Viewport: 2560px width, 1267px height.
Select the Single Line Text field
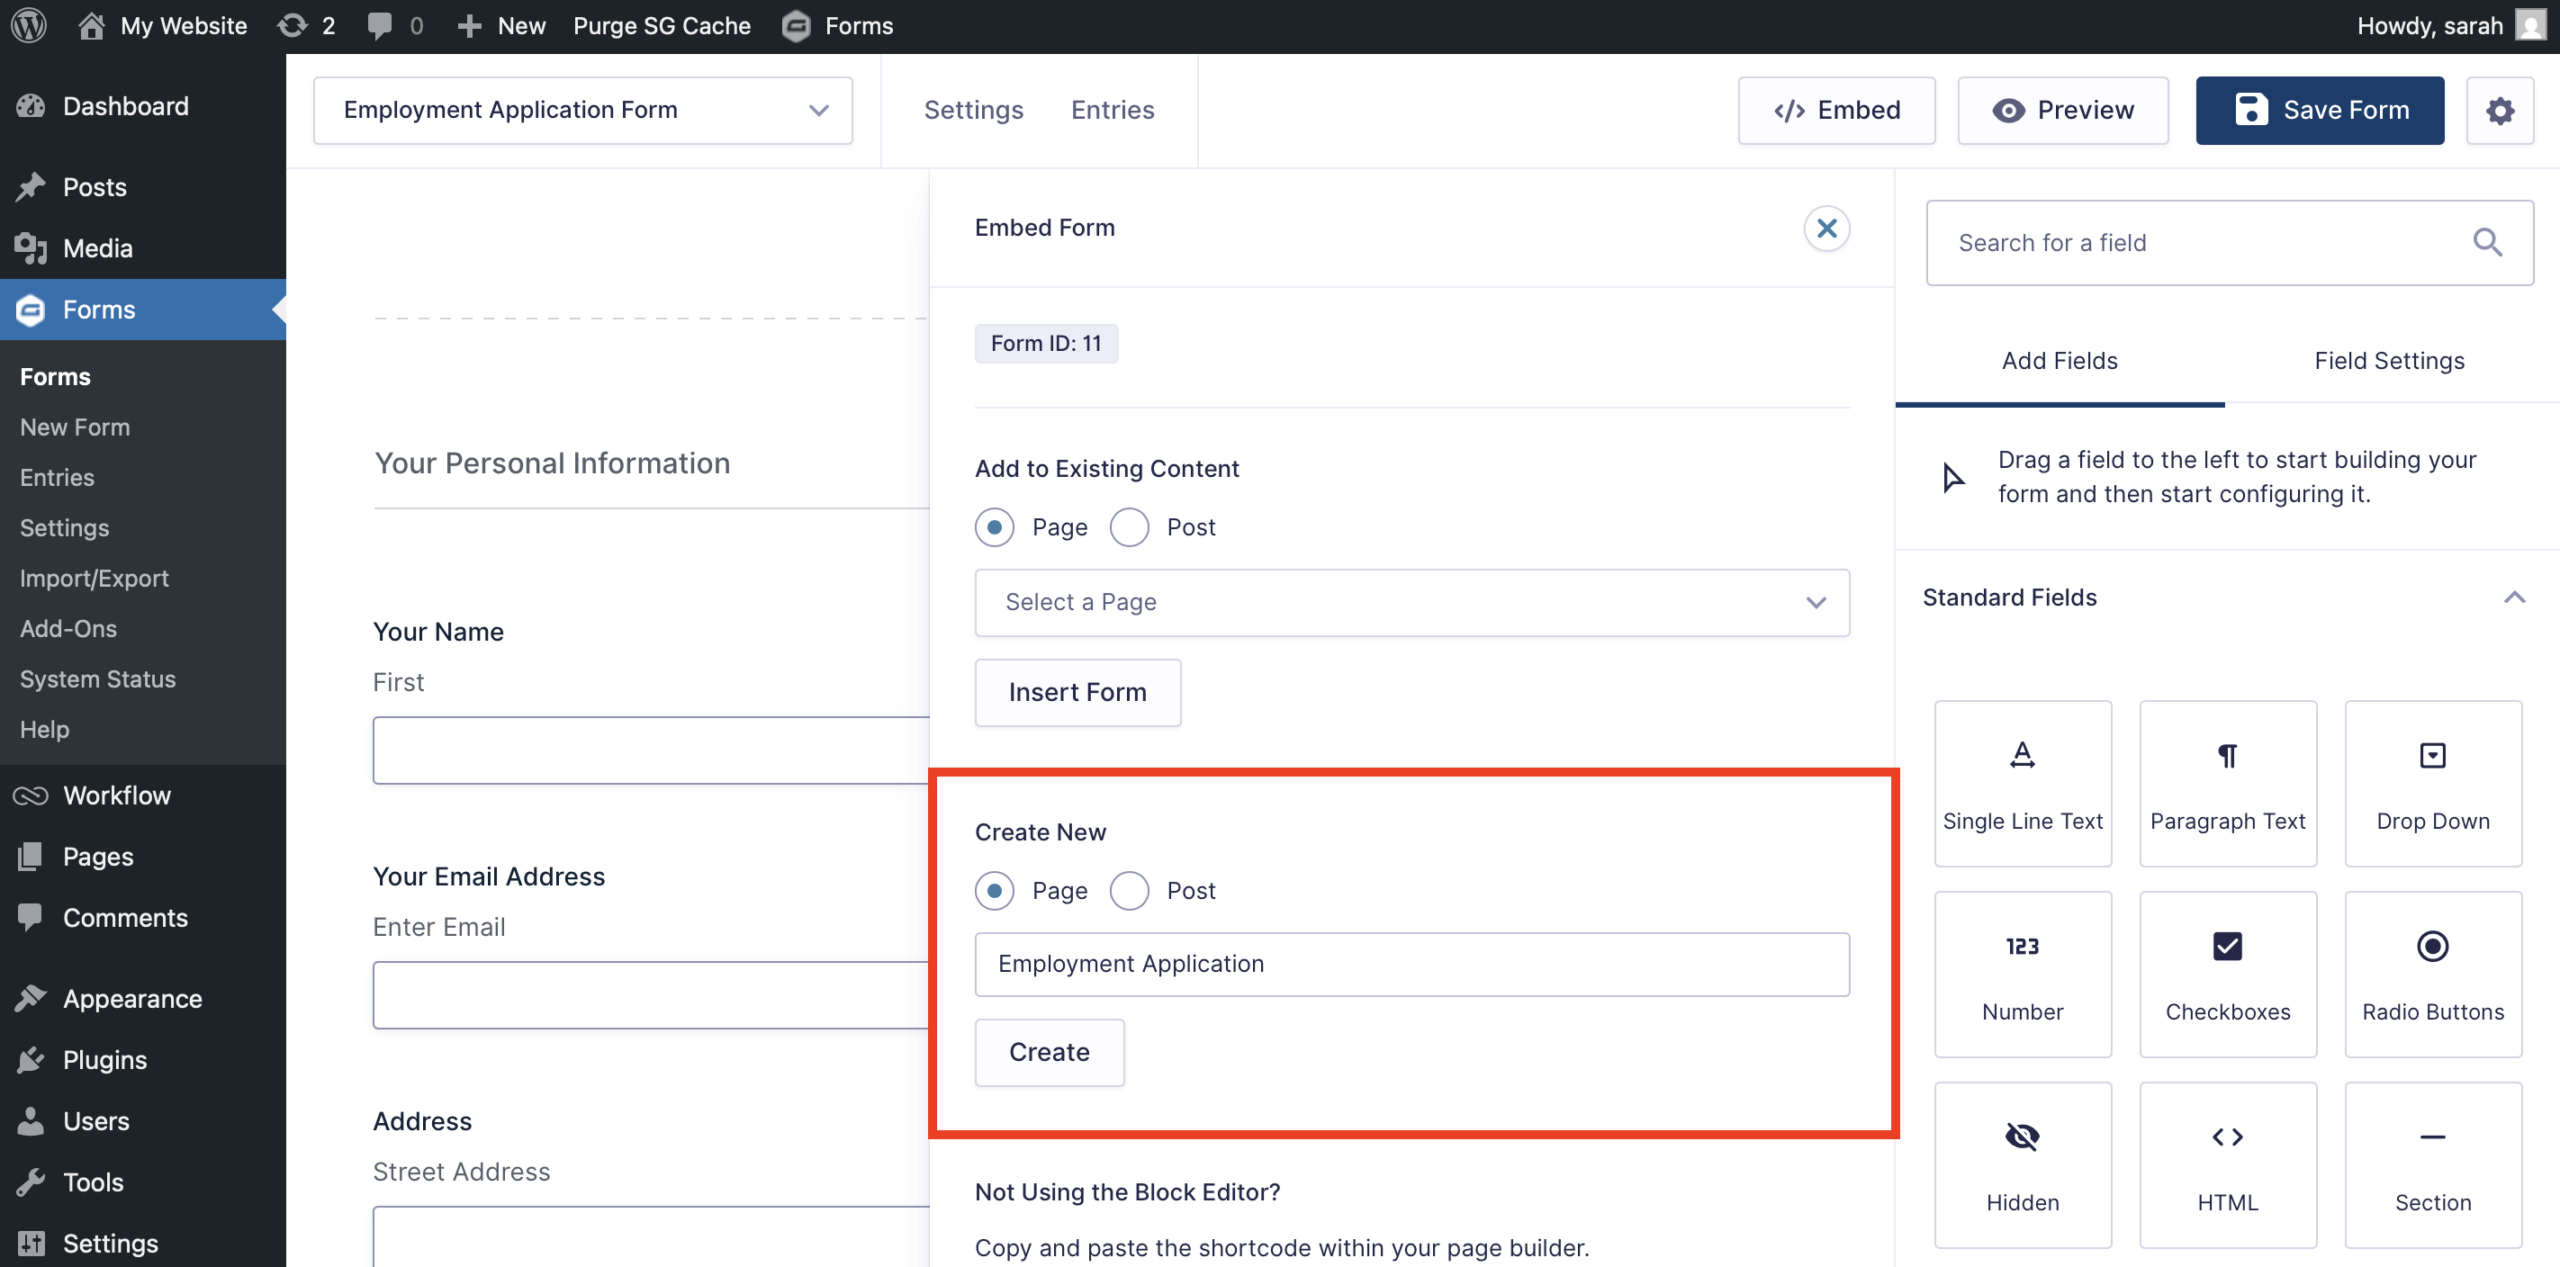pyautogui.click(x=2022, y=783)
